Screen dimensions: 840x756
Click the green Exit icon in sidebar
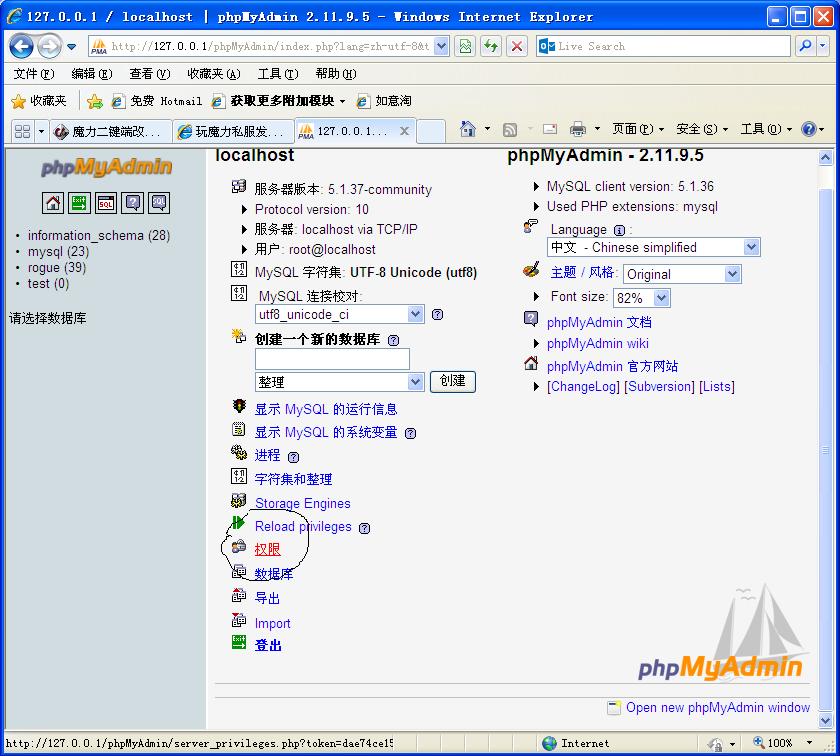click(79, 203)
